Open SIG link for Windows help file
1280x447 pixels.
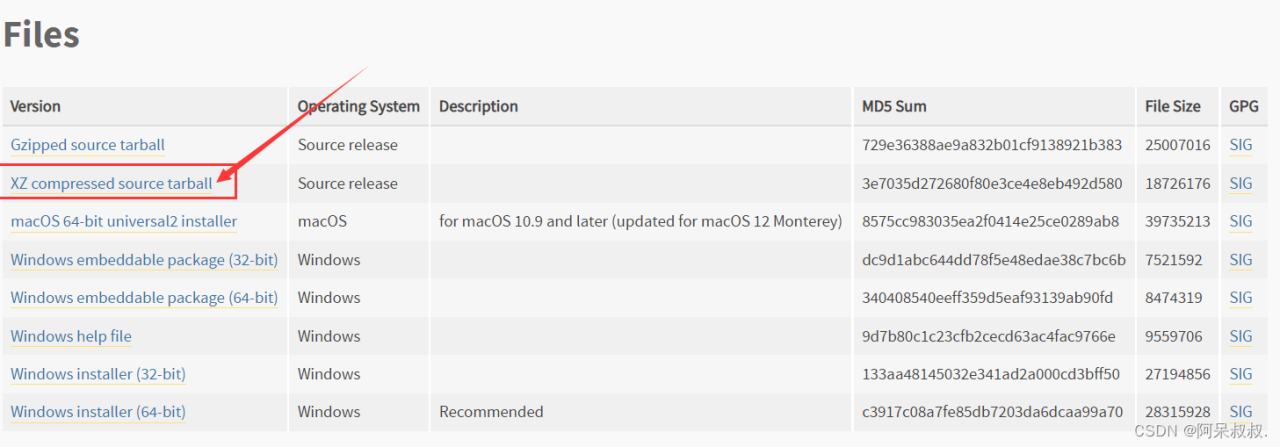[1241, 336]
